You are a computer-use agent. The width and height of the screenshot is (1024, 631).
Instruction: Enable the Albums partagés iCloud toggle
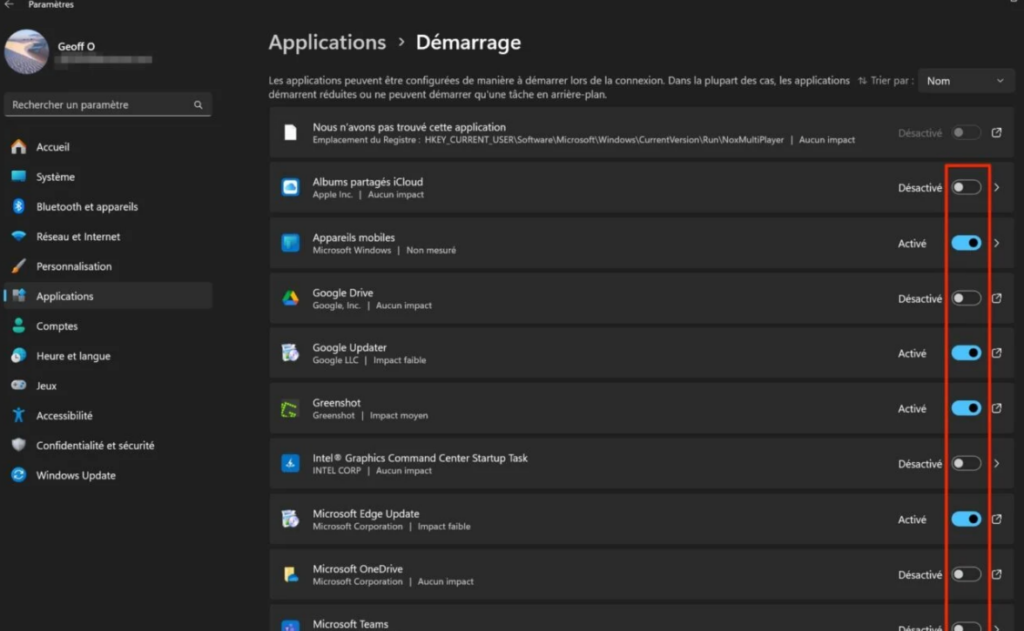(966, 187)
